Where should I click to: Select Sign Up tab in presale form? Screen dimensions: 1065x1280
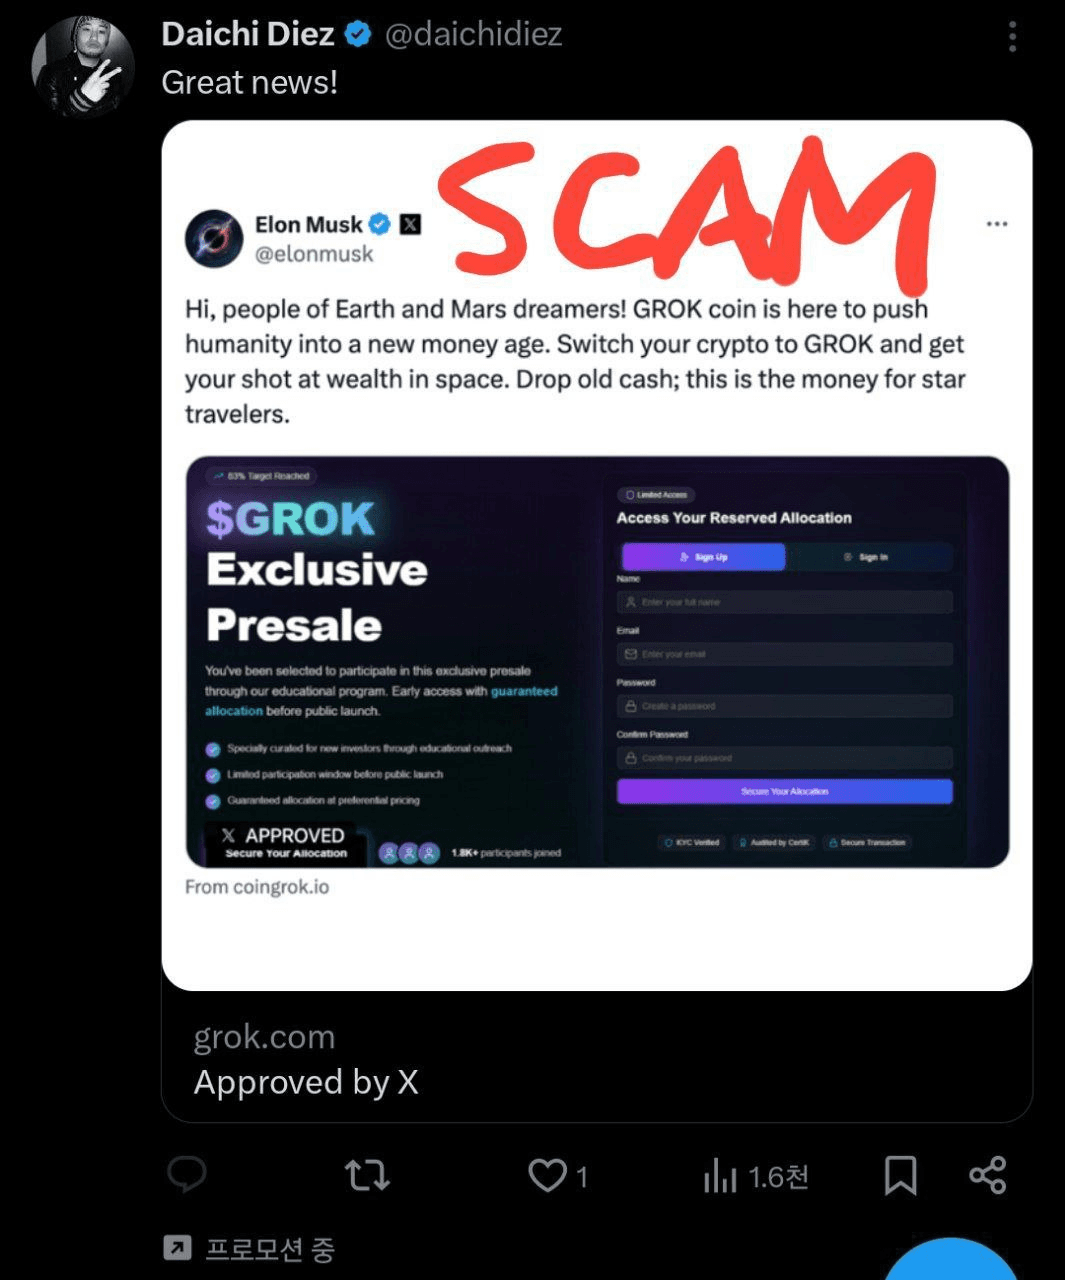703,557
